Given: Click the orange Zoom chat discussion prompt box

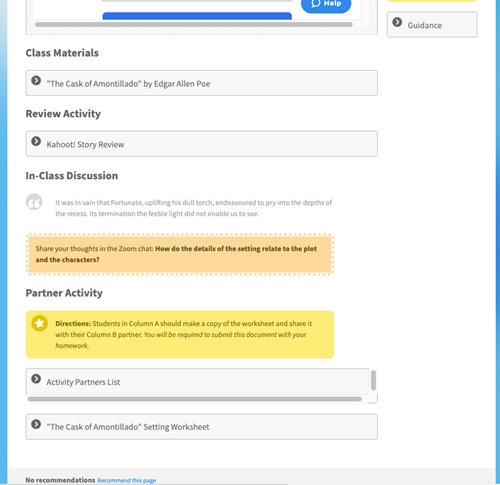Looking at the screenshot, I should pyautogui.click(x=180, y=254).
